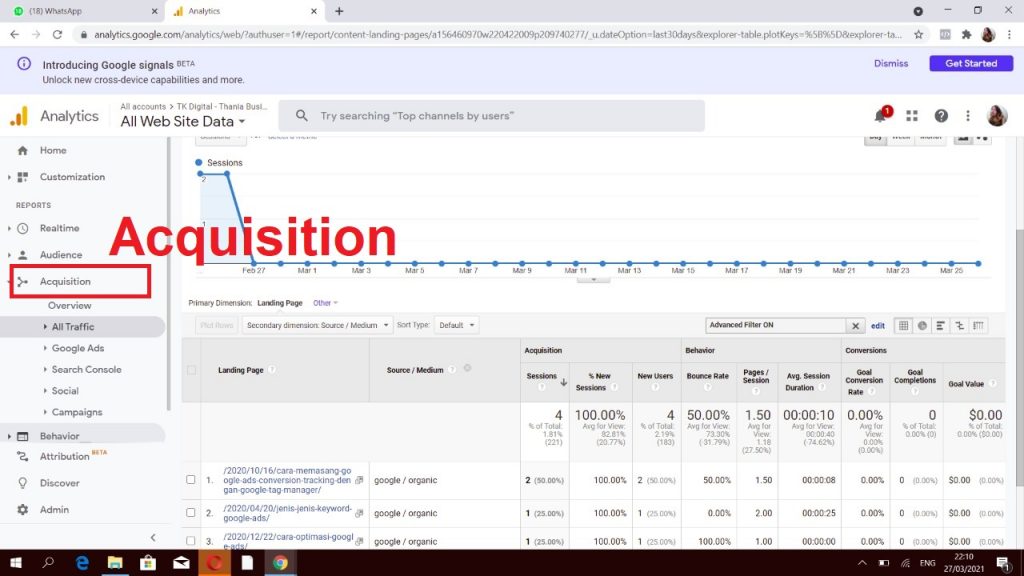The image size is (1024, 576).
Task: Switch to the comparison view icon
Action: (960, 325)
